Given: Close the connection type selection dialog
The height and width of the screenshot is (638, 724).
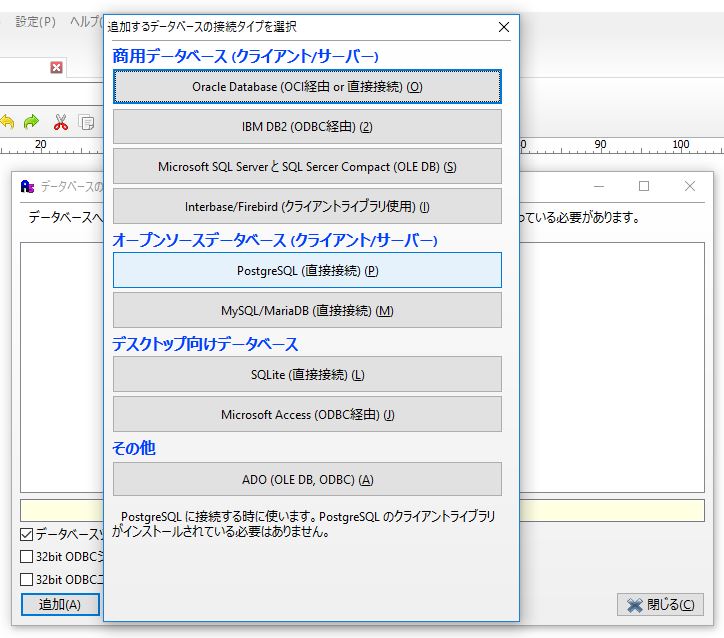Looking at the screenshot, I should (504, 27).
